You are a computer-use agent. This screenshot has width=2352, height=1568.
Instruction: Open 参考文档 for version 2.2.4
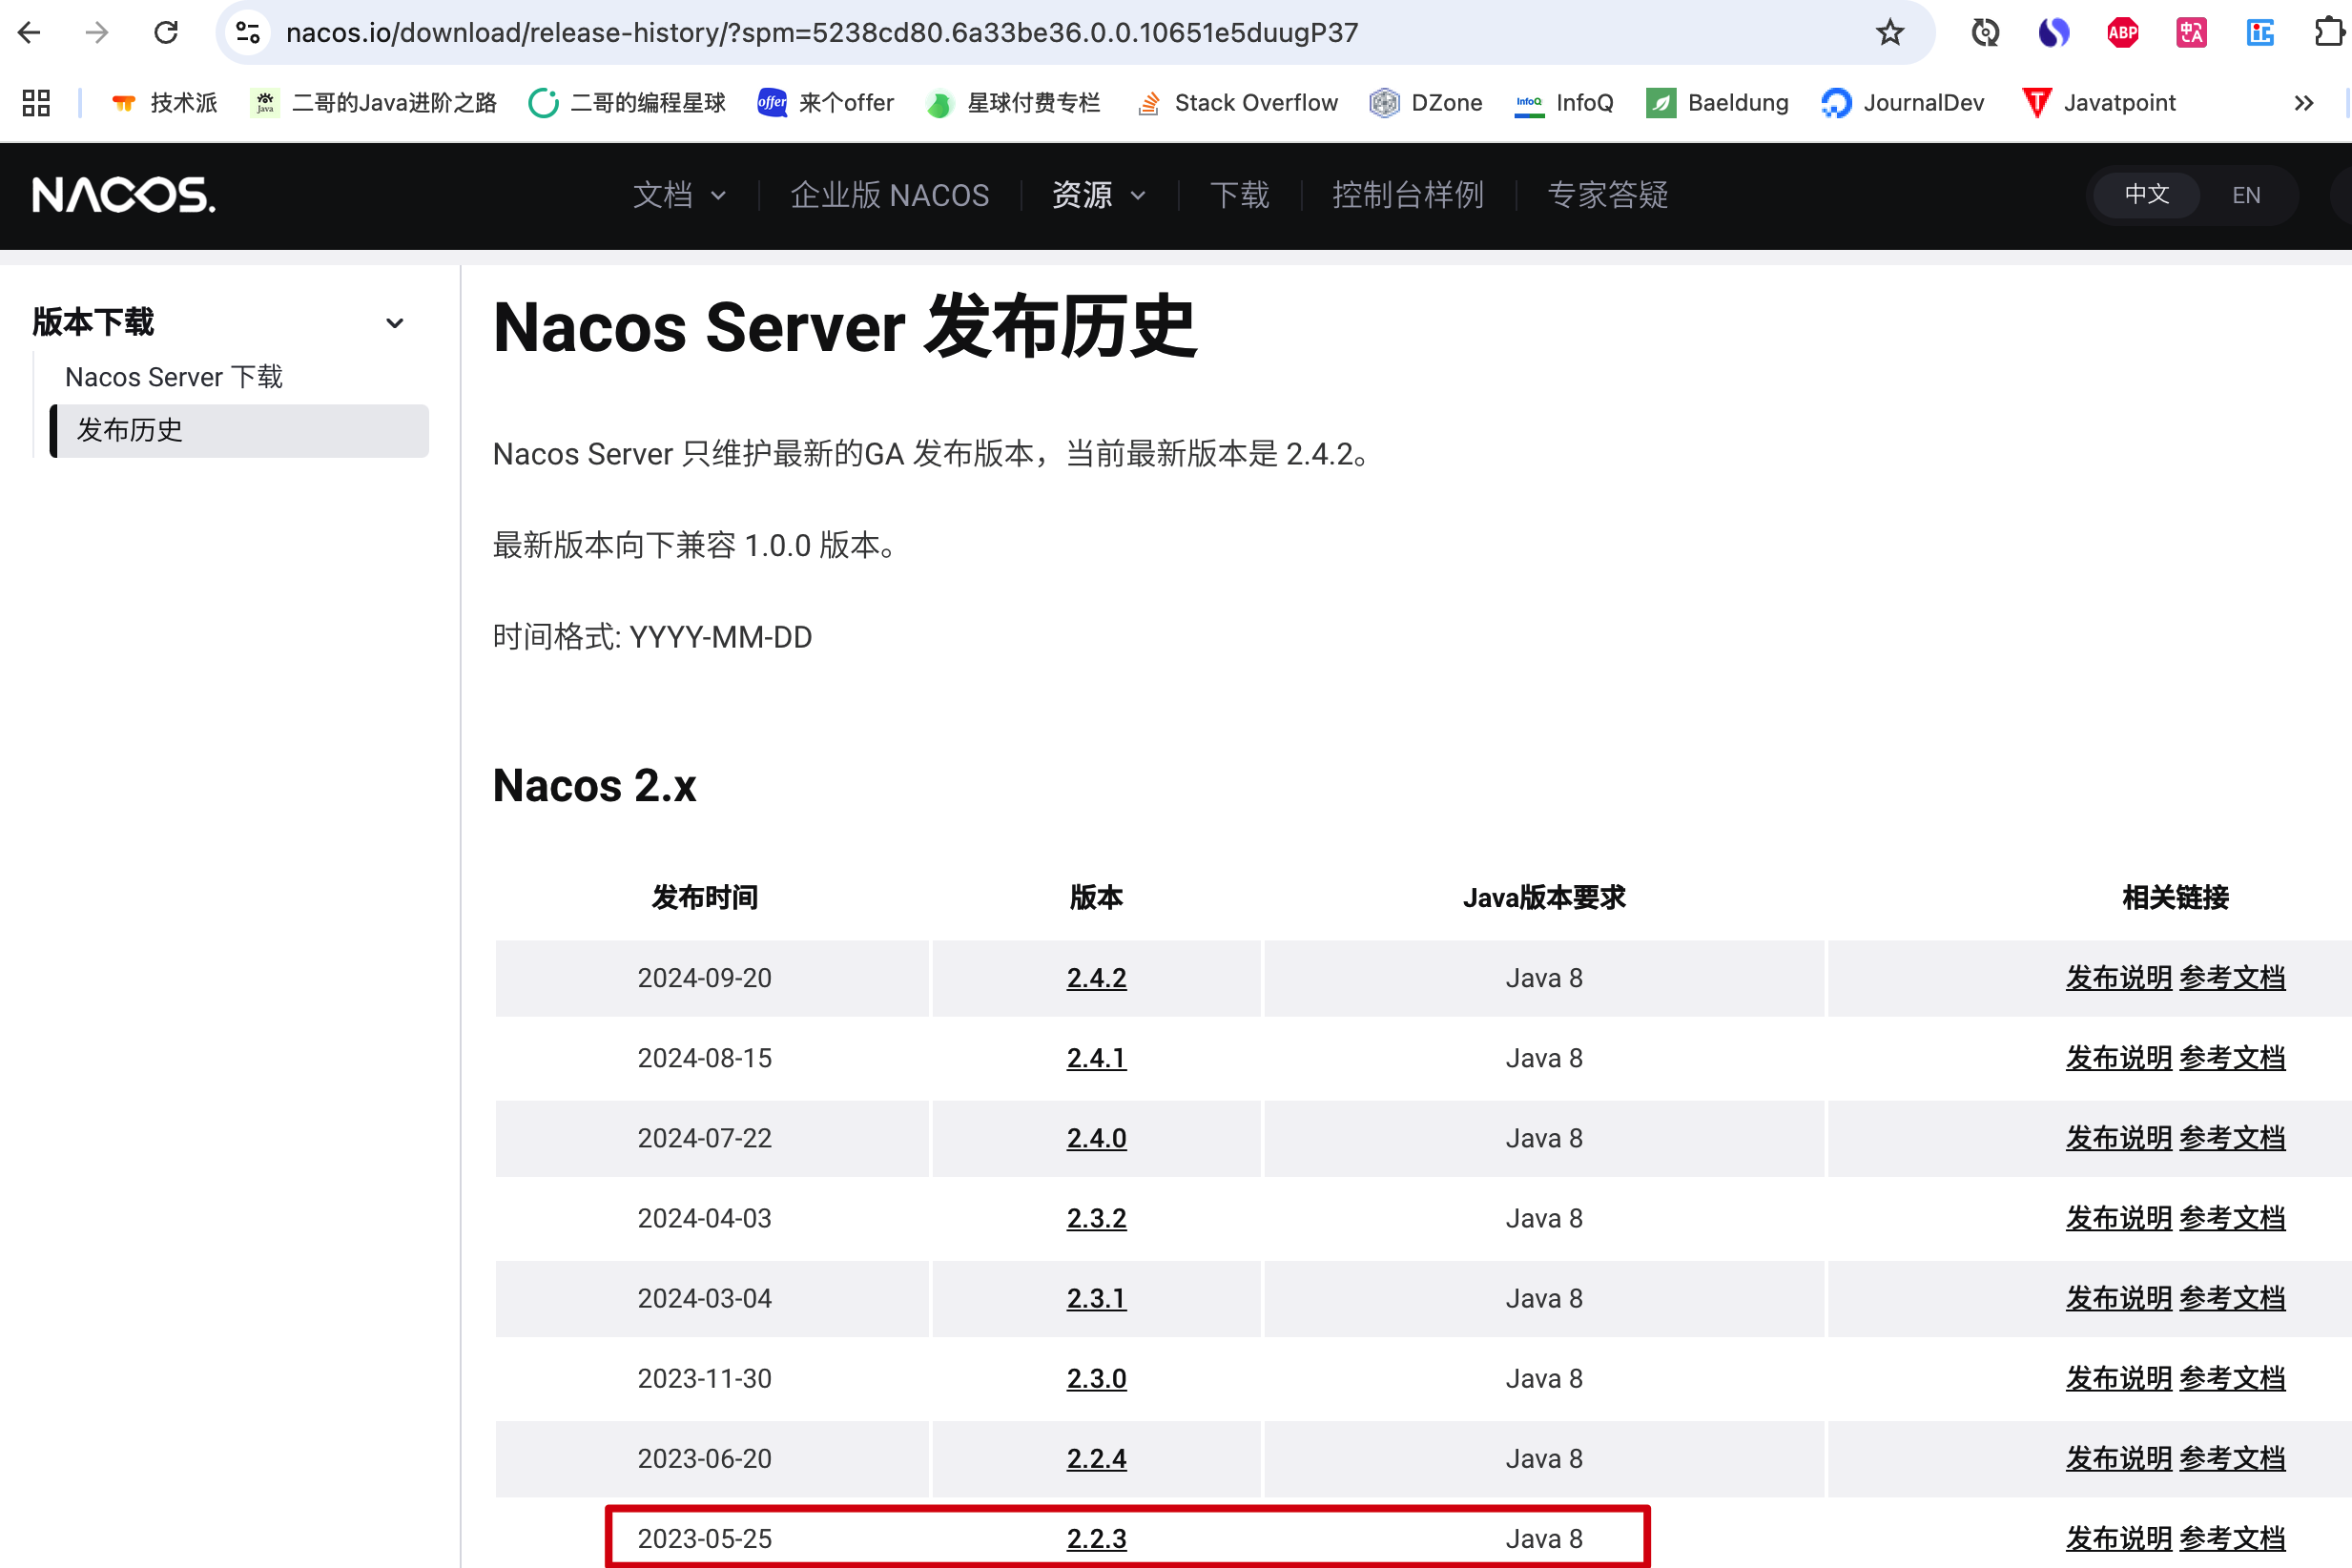(x=2232, y=1458)
